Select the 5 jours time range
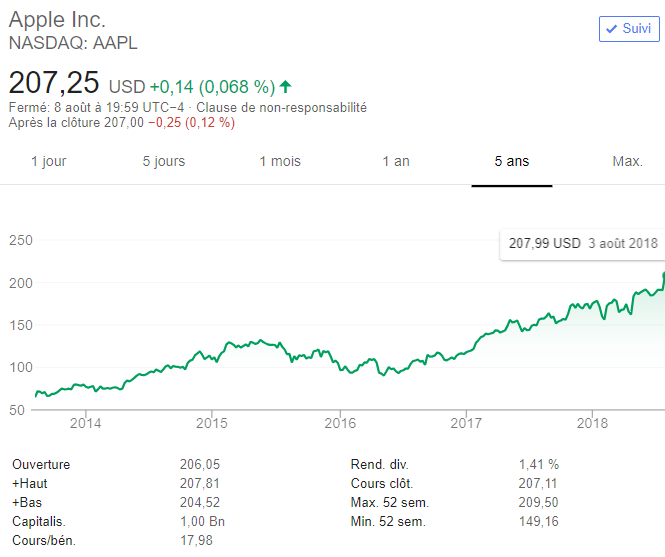This screenshot has width=665, height=557. (164, 161)
